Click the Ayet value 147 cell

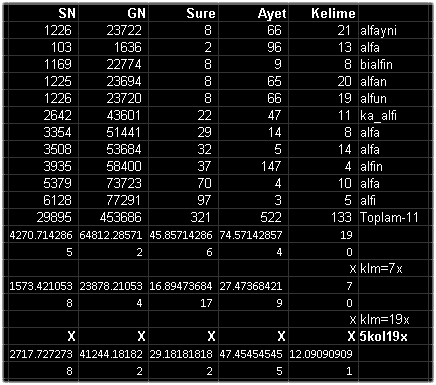pyautogui.click(x=253, y=166)
